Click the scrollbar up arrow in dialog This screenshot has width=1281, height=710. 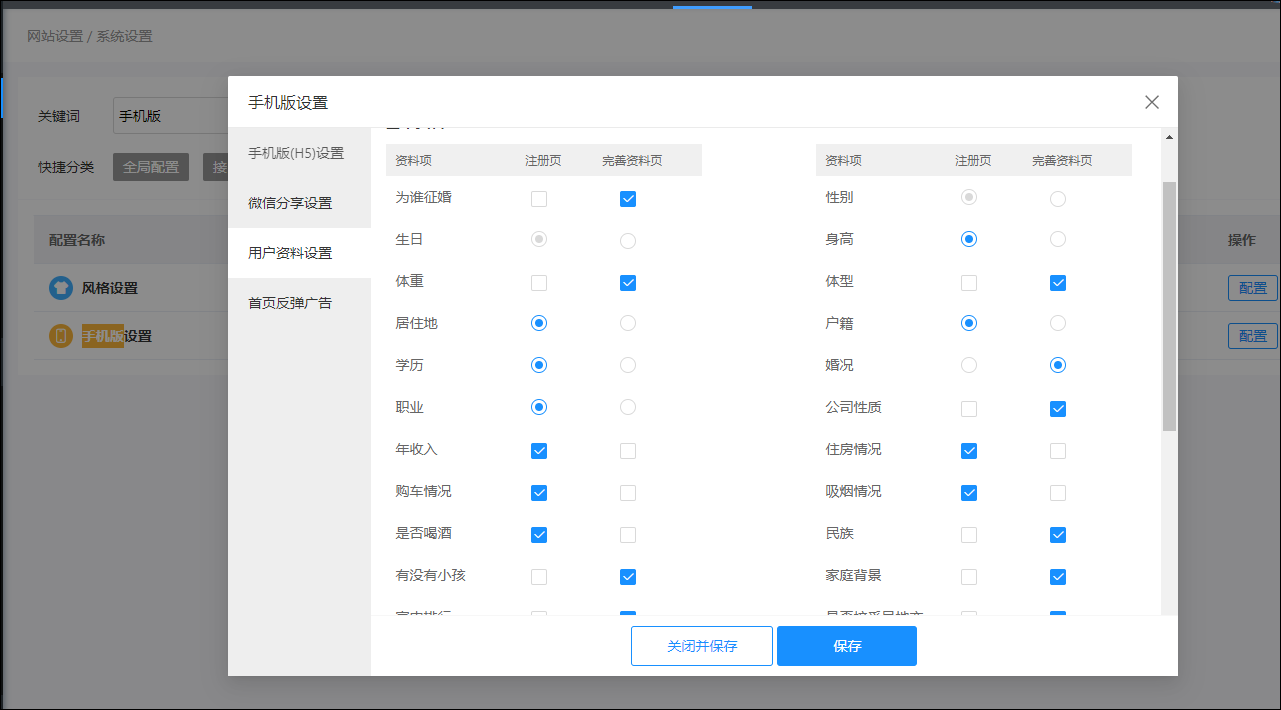[x=1169, y=137]
